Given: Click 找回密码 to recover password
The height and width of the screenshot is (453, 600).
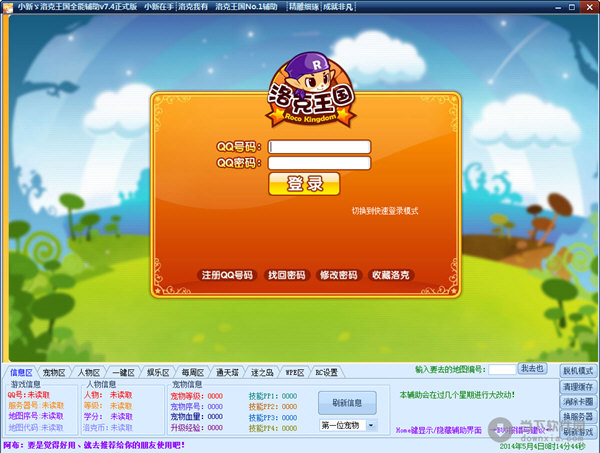Looking at the screenshot, I should (x=287, y=275).
